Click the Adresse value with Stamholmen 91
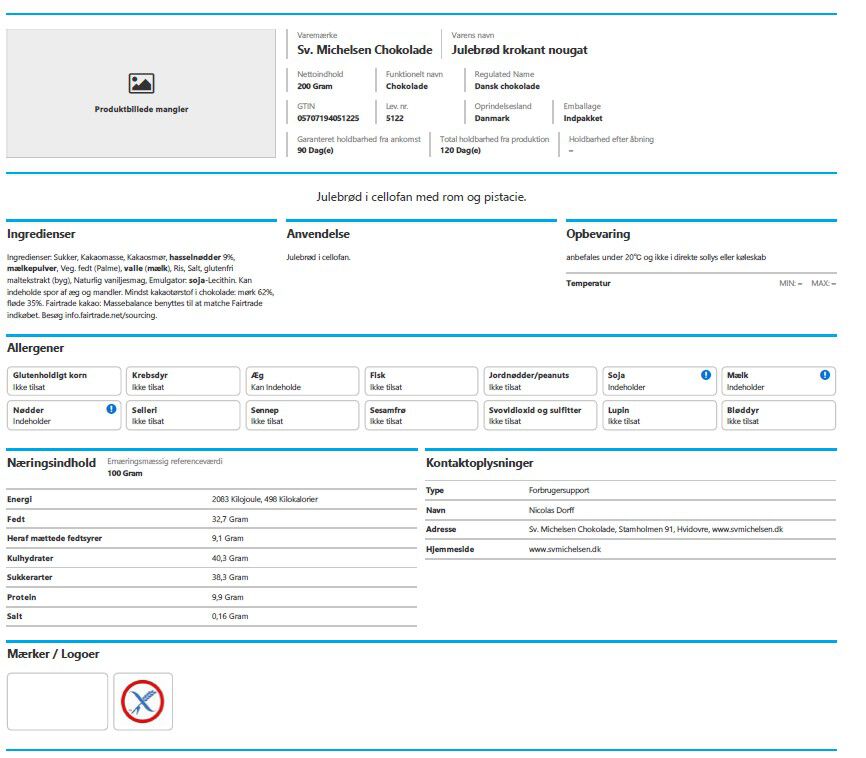This screenshot has width=866, height=758. (656, 529)
